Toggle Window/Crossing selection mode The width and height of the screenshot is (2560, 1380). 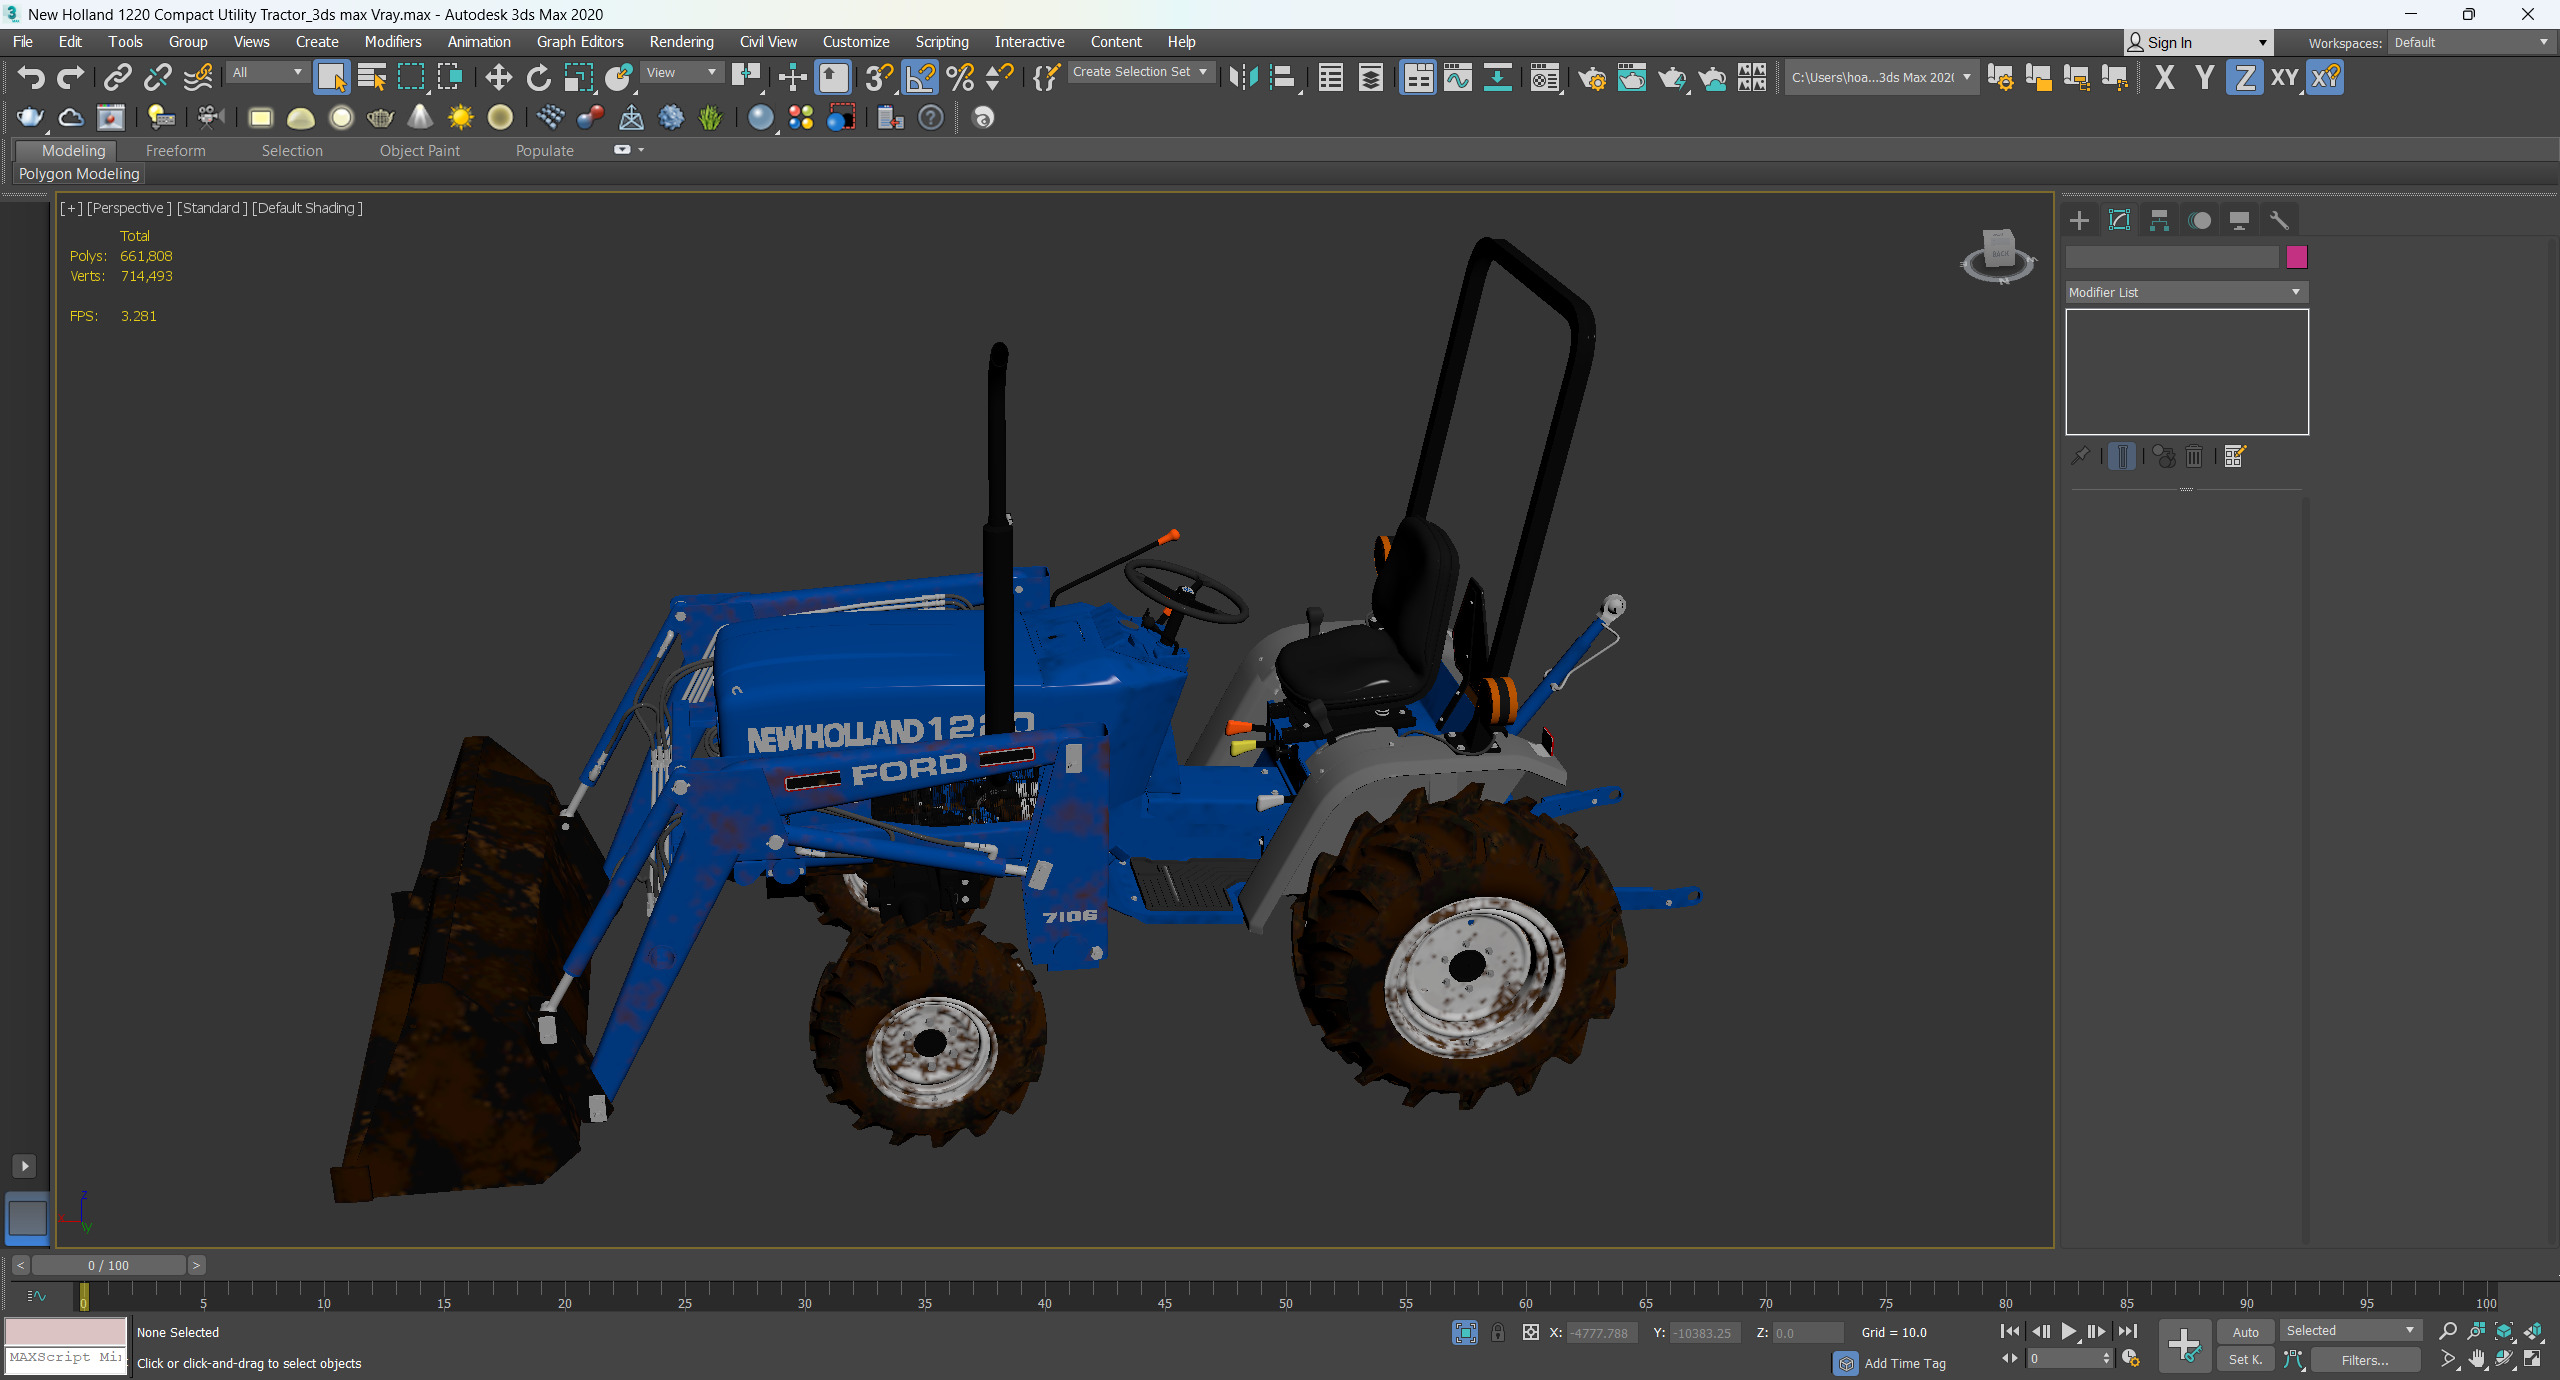click(451, 77)
